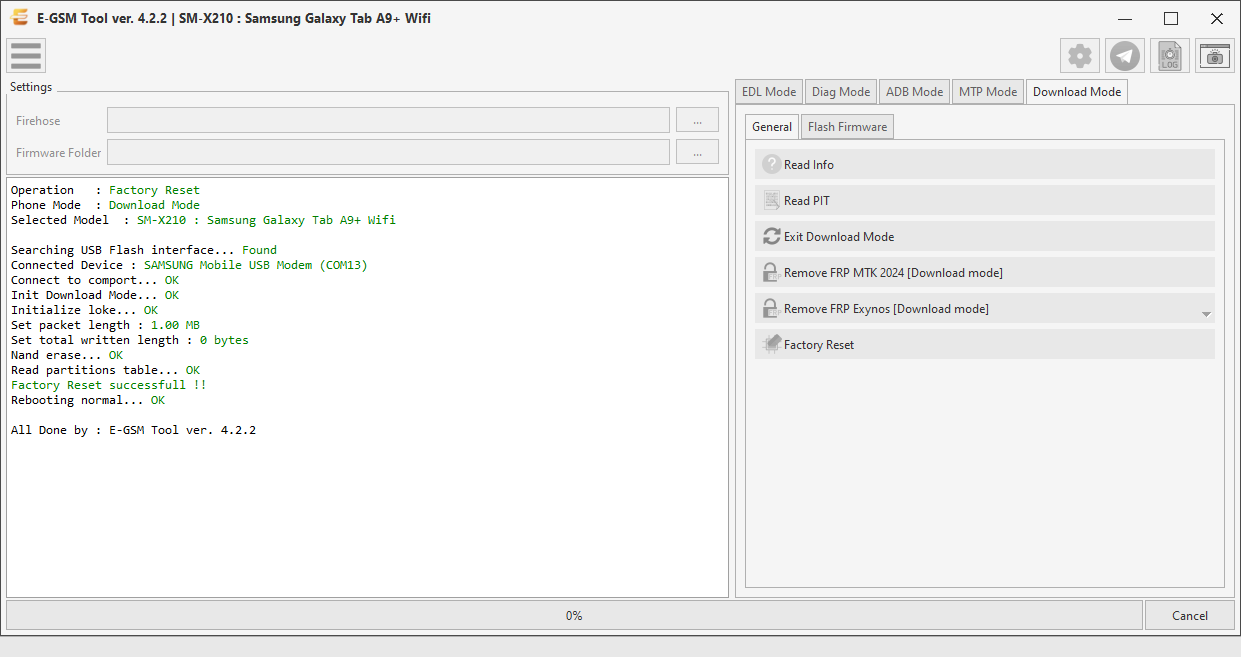
Task: Click the E-GSM Tool title bar logo
Action: pyautogui.click(x=19, y=18)
